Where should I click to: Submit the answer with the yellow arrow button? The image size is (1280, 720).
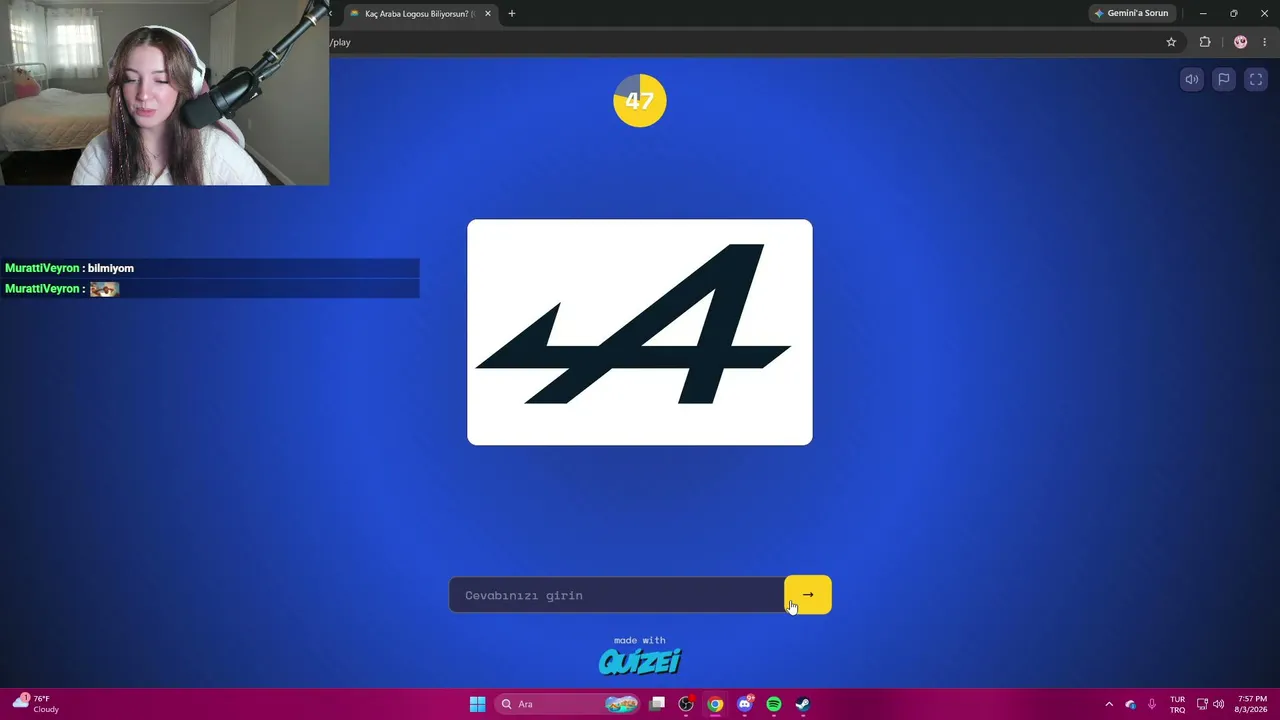[x=808, y=595]
